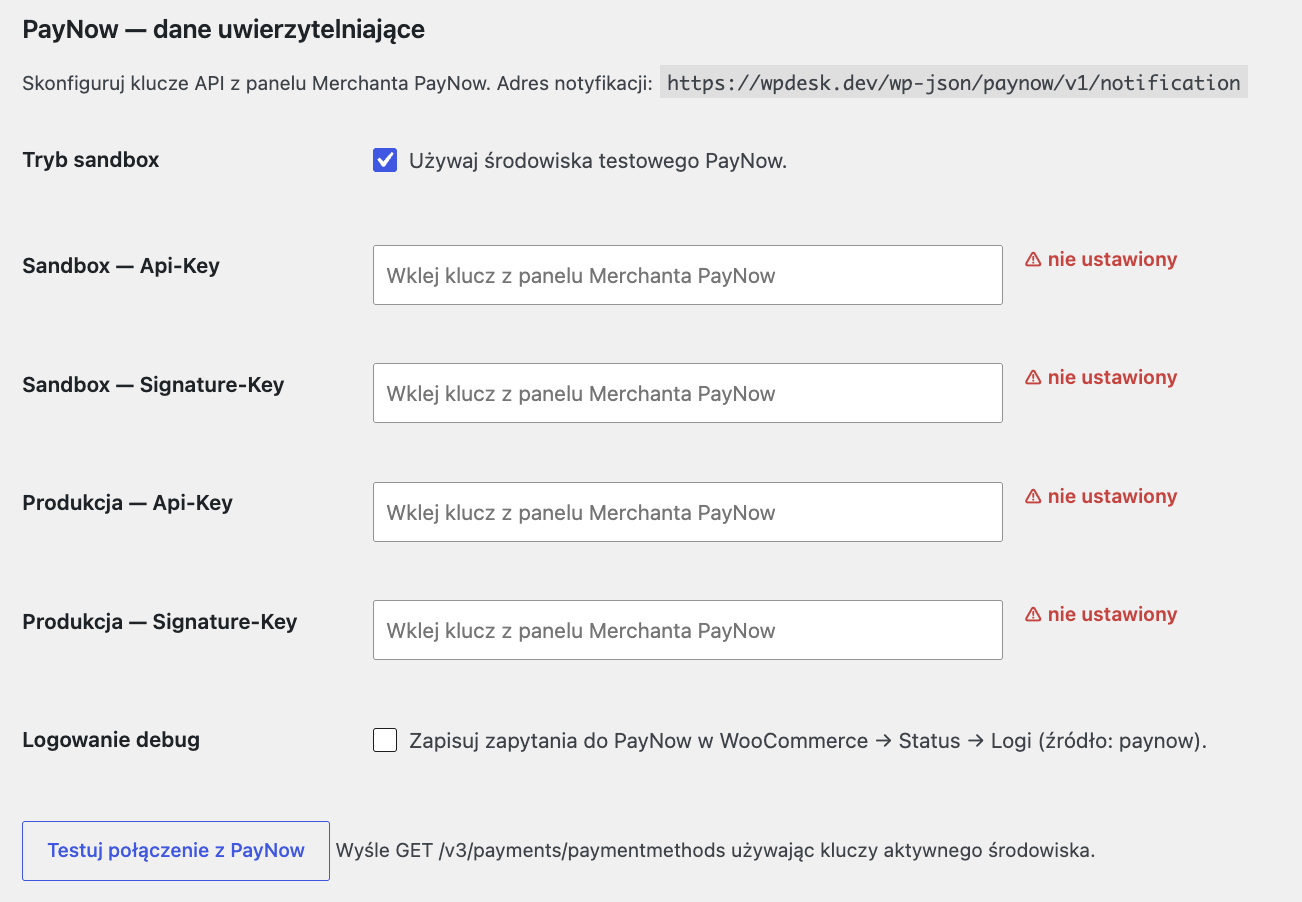Click the "Skonfiguruj klucze API" description text
This screenshot has width=1302, height=902.
pos(338,83)
